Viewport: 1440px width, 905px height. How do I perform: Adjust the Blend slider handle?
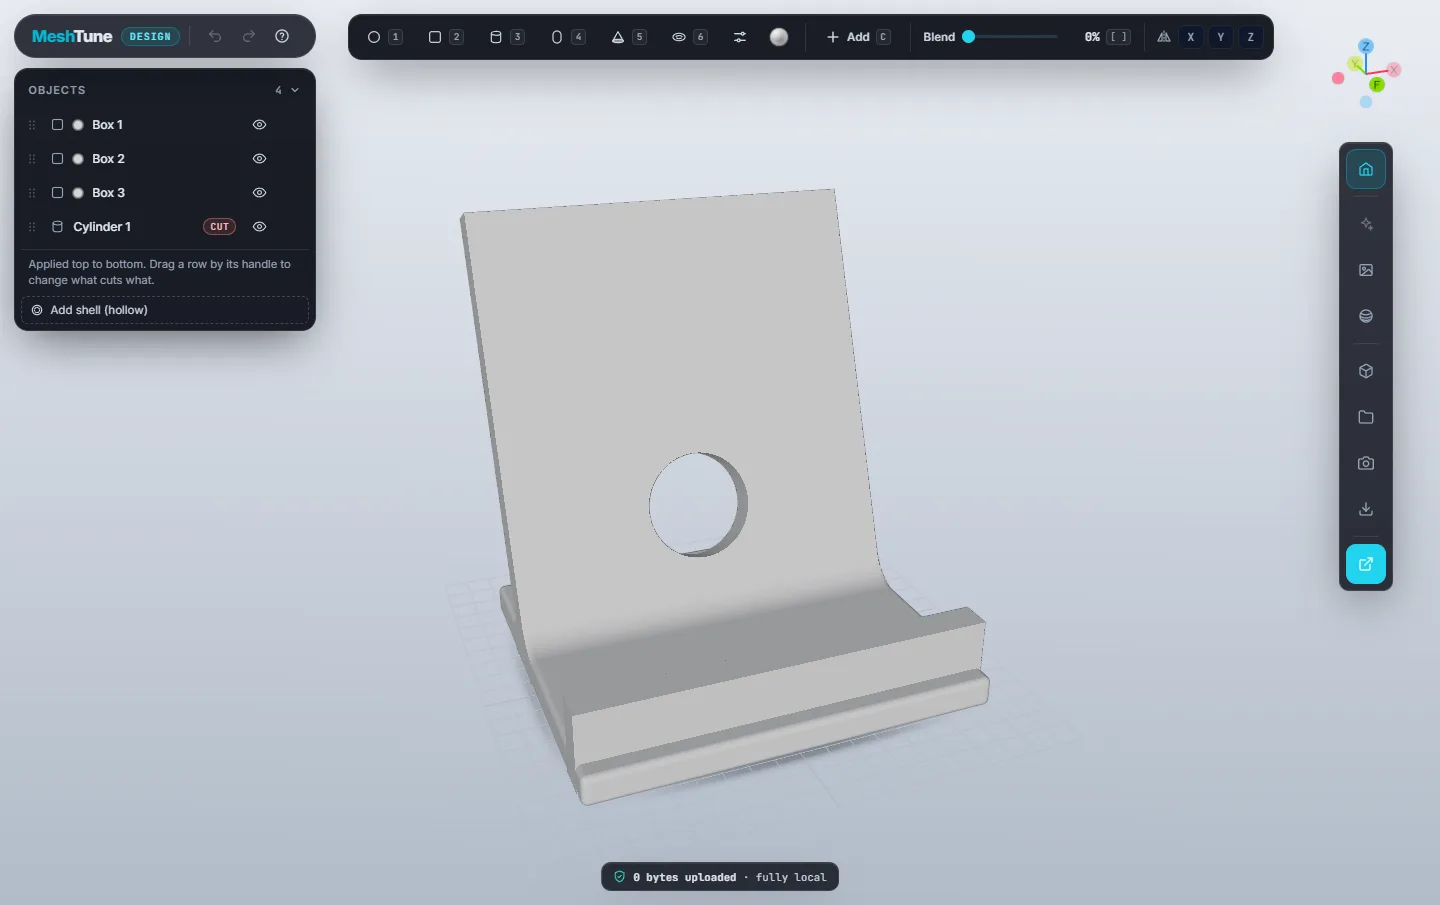pos(968,37)
